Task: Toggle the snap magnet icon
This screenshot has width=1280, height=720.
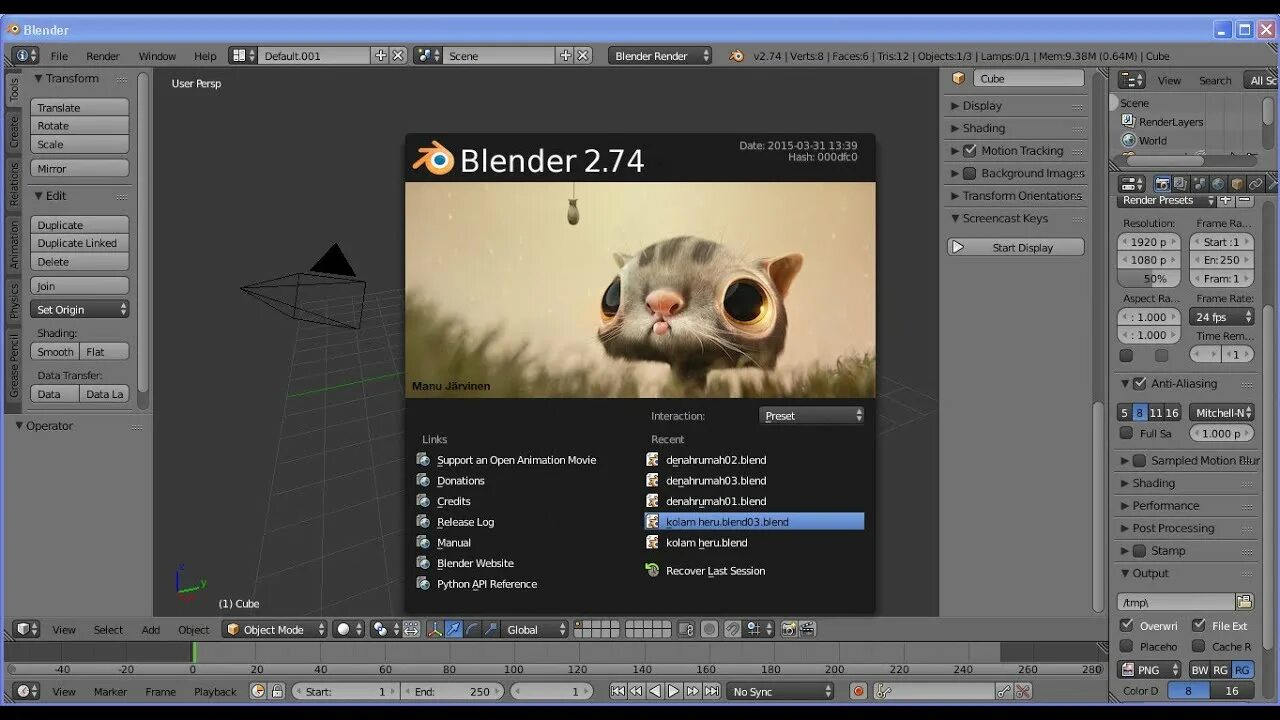Action: point(733,629)
